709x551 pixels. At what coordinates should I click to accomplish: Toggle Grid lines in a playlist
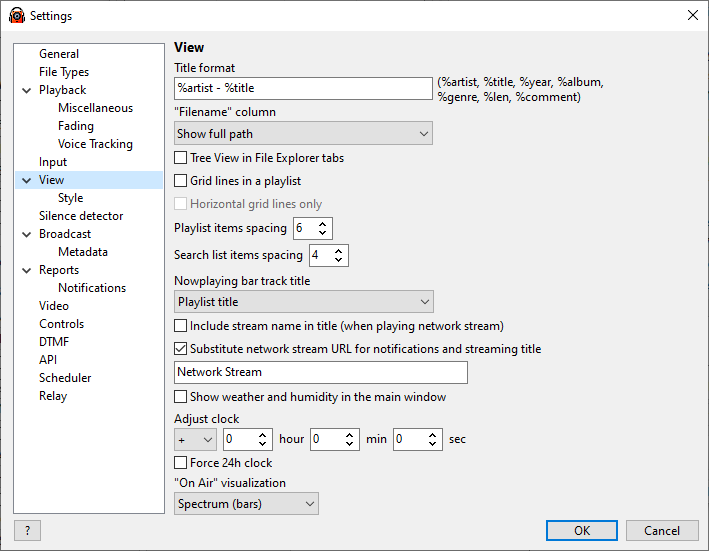180,181
